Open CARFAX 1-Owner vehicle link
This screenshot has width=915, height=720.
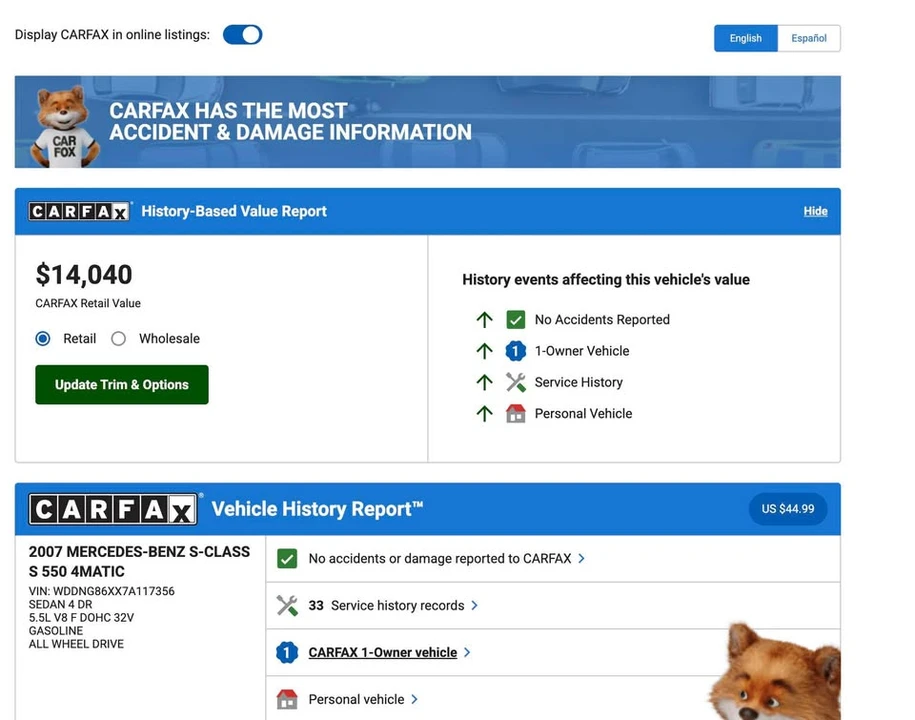[x=383, y=652]
